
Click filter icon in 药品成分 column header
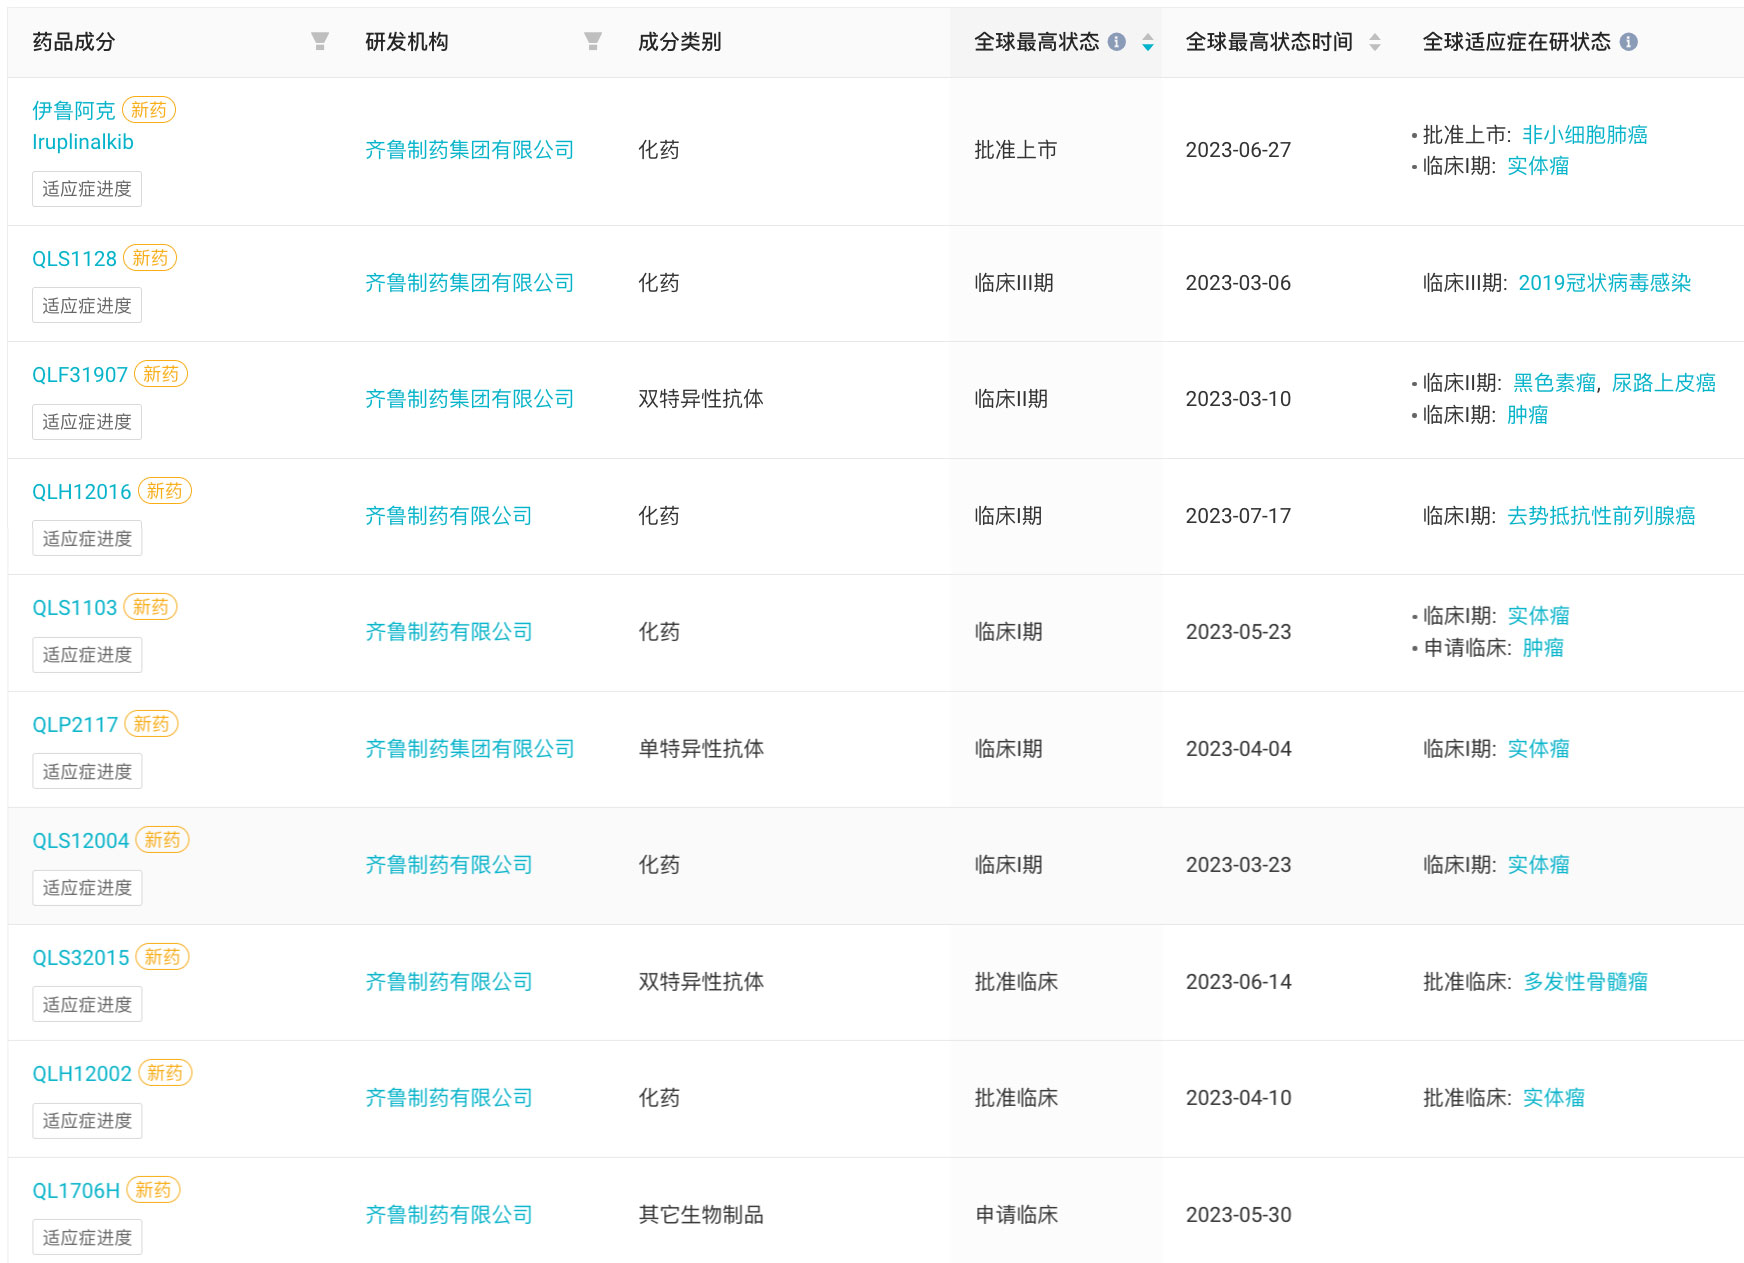tap(320, 41)
